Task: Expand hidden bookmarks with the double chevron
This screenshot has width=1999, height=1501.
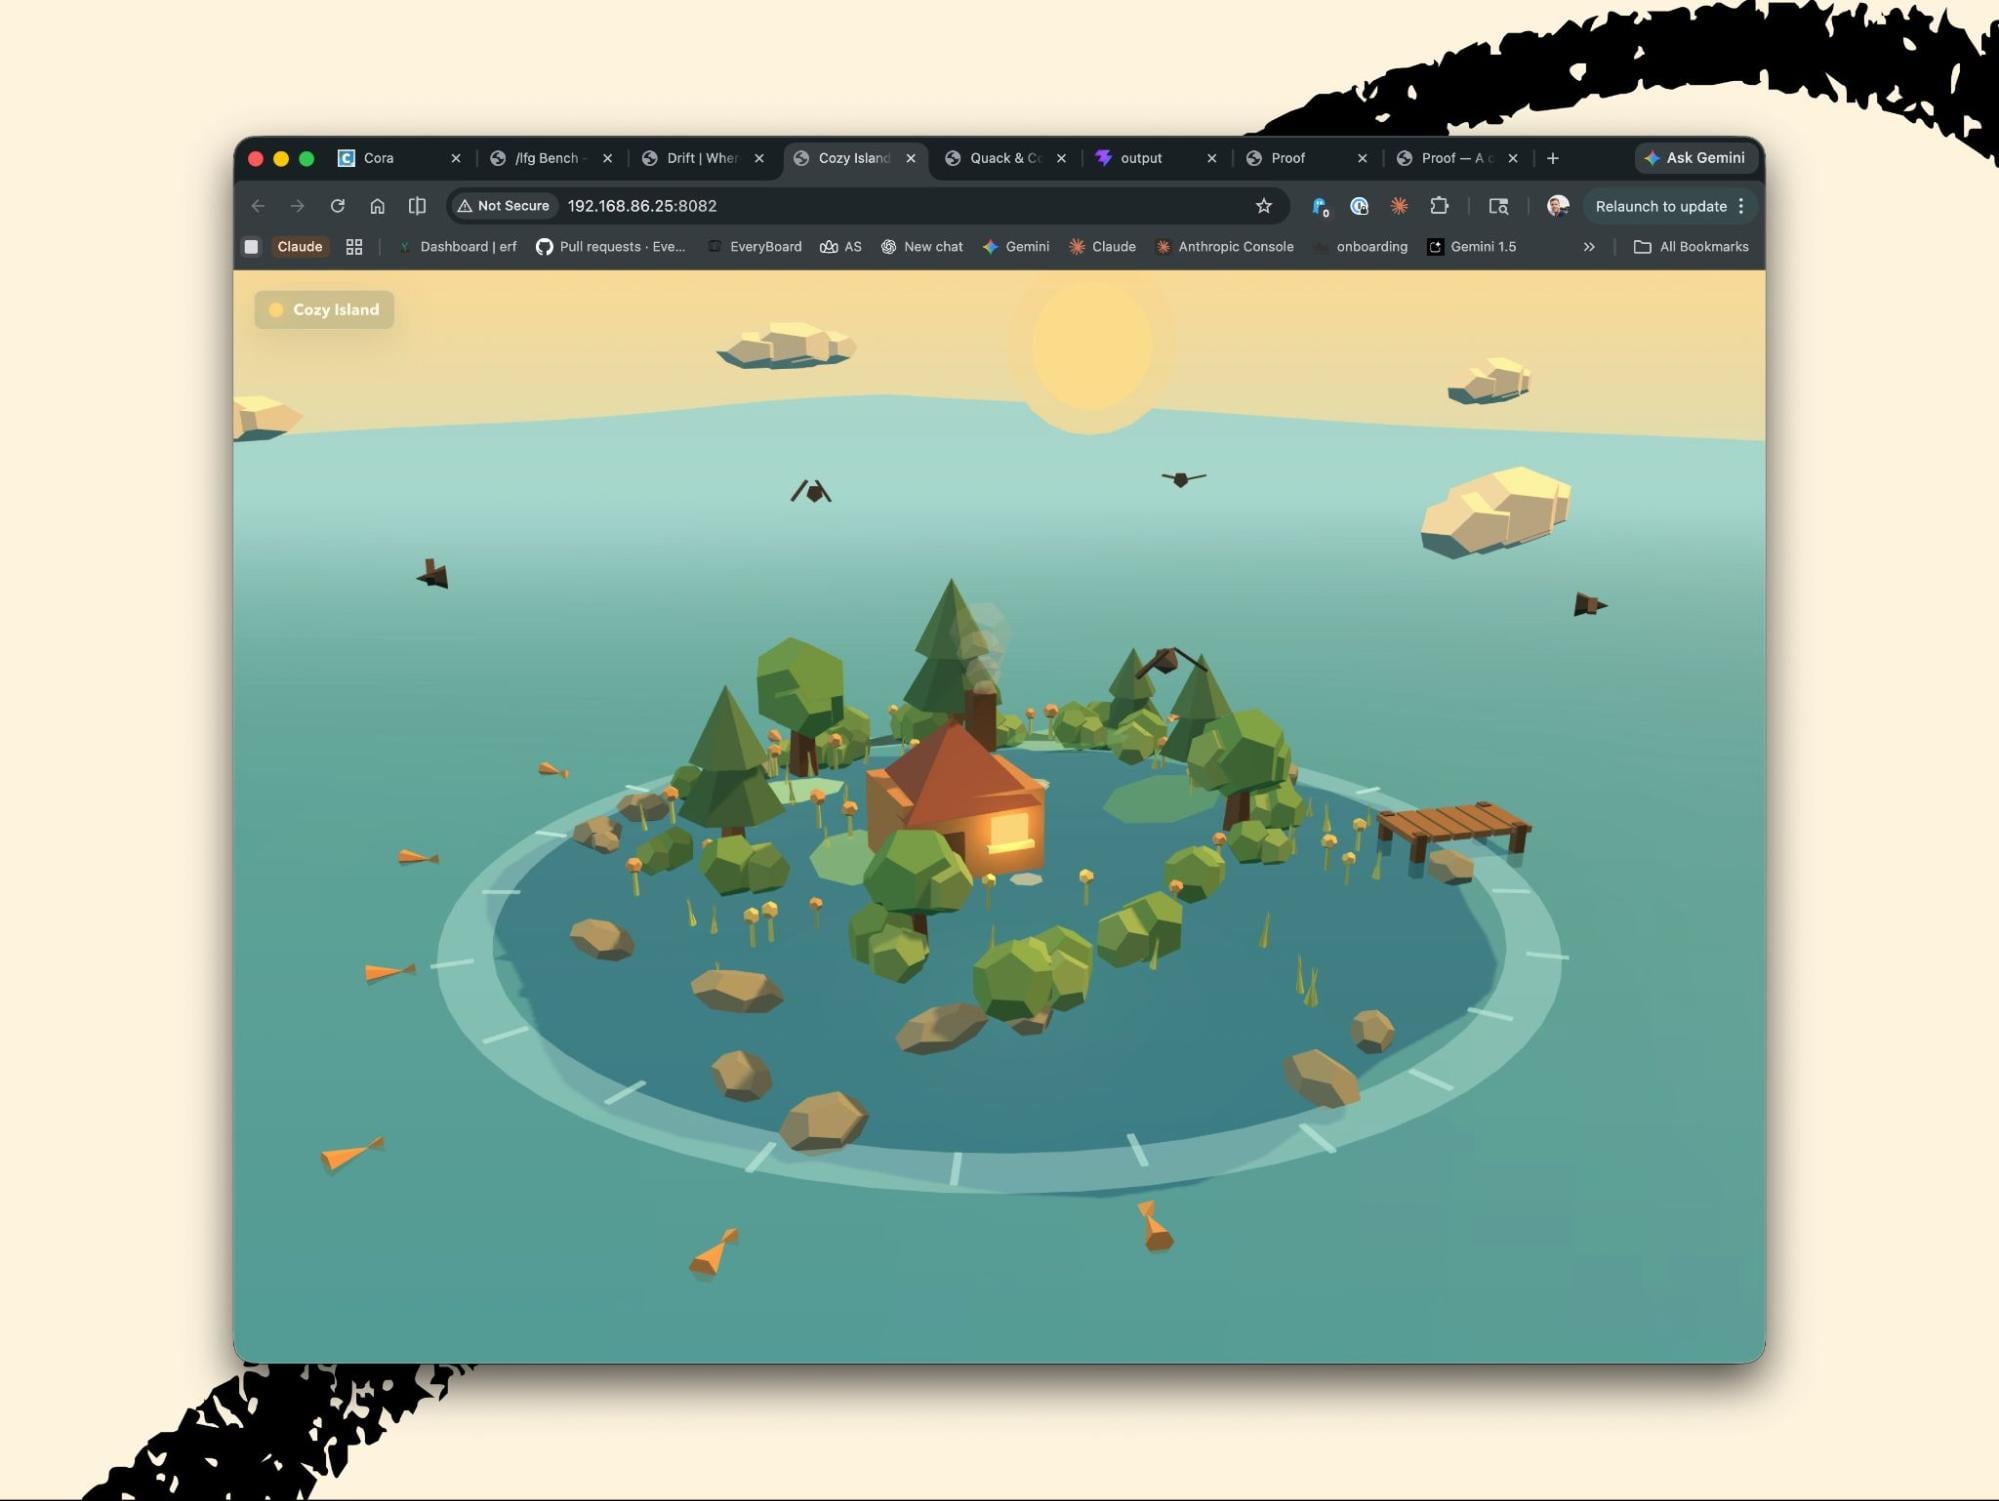Action: point(1589,247)
